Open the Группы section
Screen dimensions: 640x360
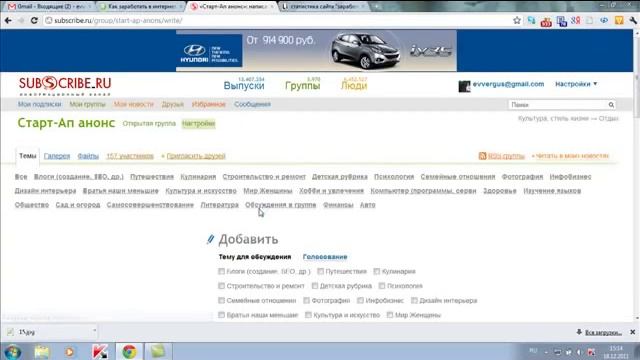[302, 86]
